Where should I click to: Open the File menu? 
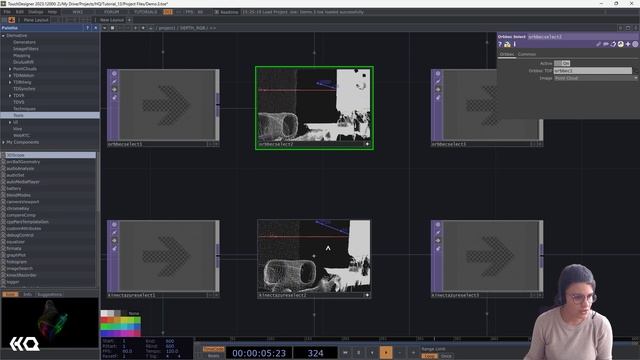point(7,12)
